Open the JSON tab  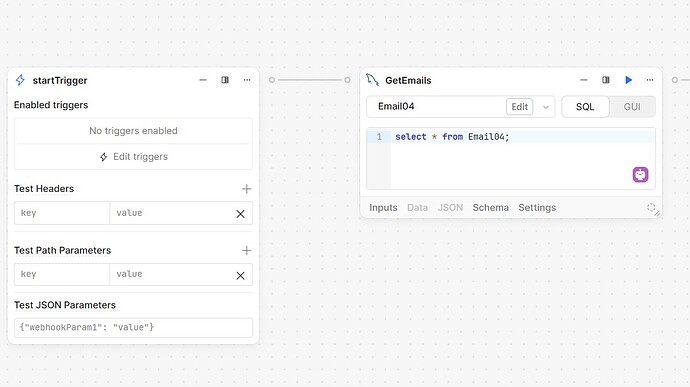[x=450, y=207]
